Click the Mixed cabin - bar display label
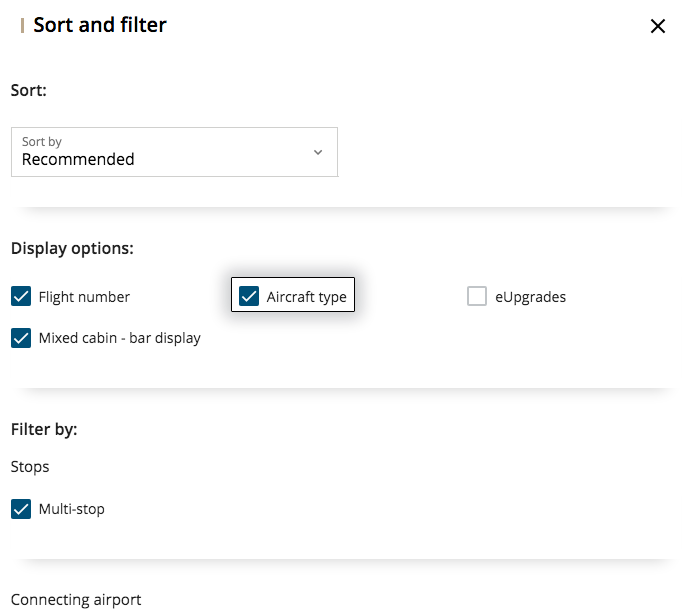 click(x=120, y=338)
